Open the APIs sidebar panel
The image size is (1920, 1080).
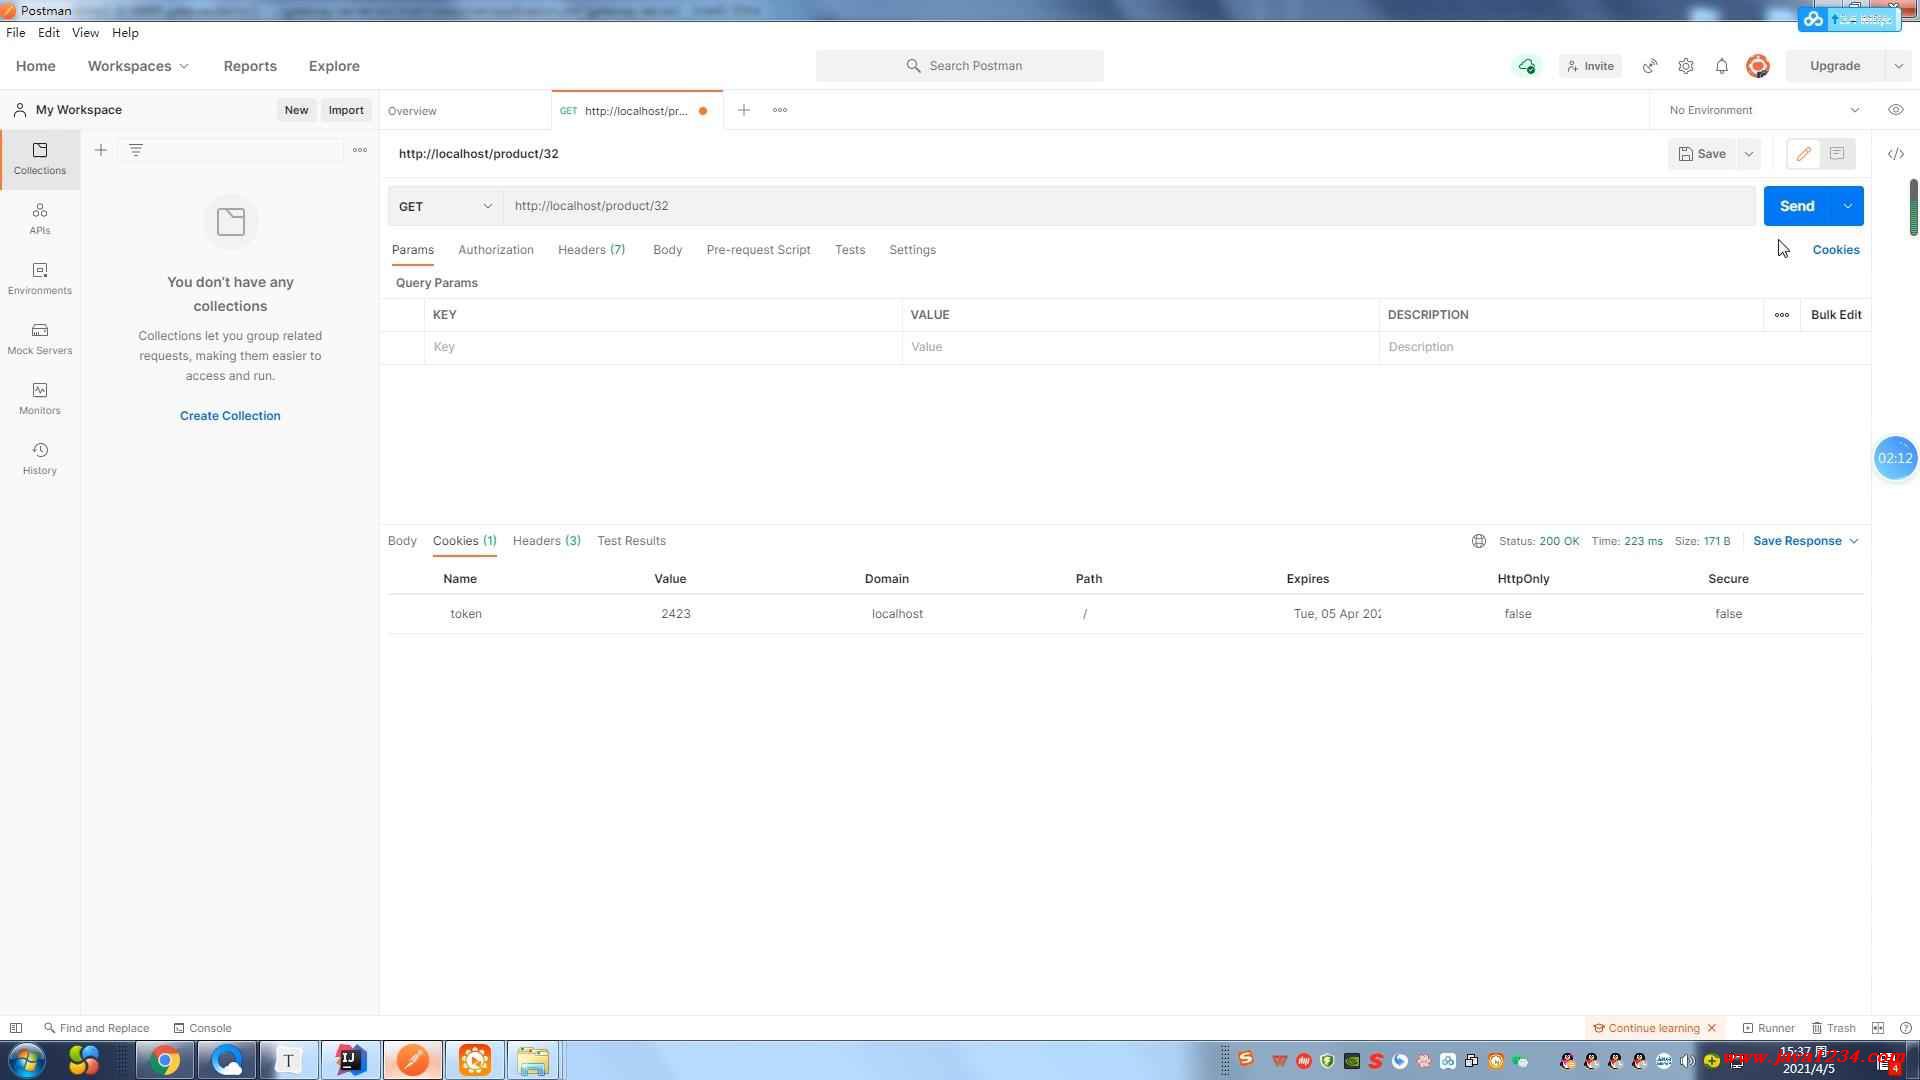point(40,219)
